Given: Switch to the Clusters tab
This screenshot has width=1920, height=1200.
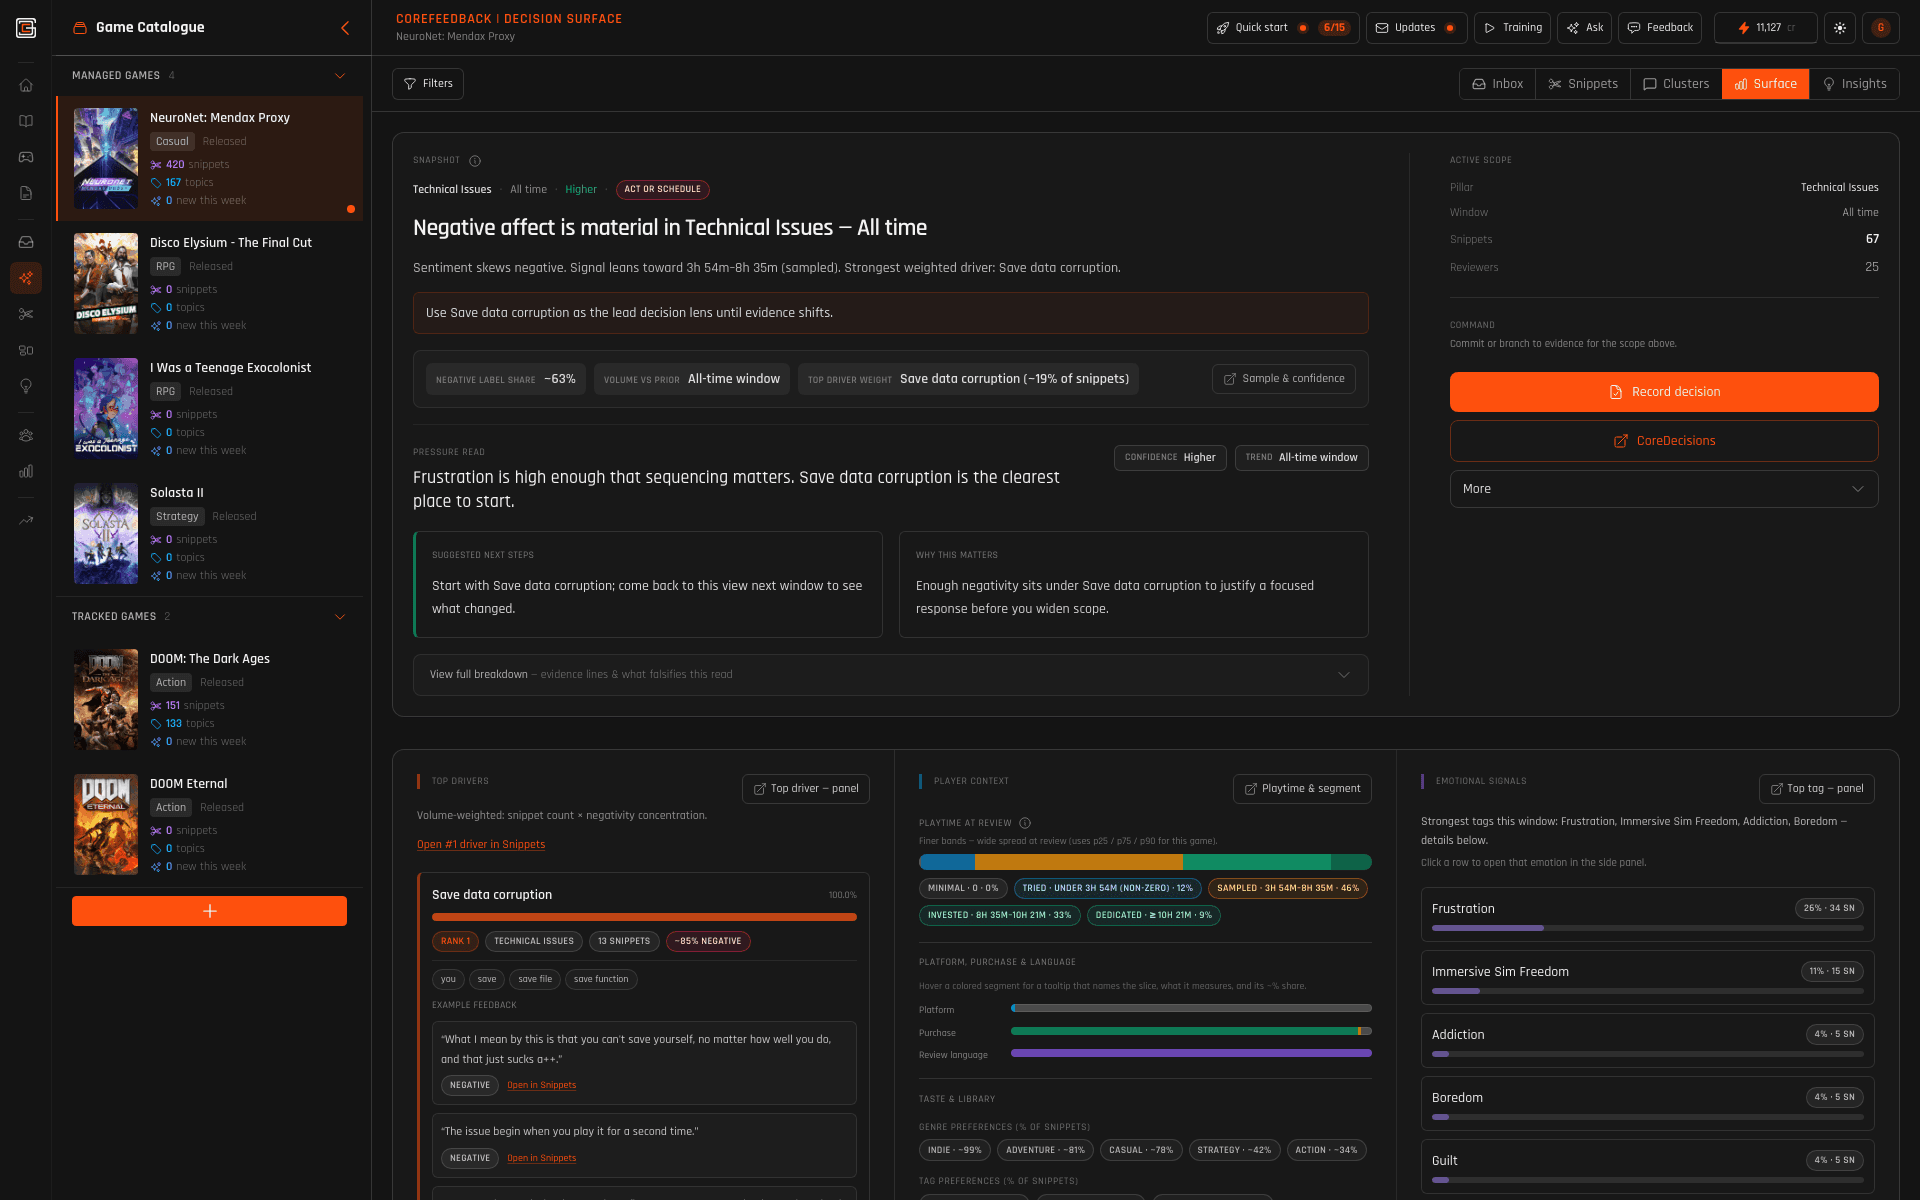Looking at the screenshot, I should (x=1676, y=84).
